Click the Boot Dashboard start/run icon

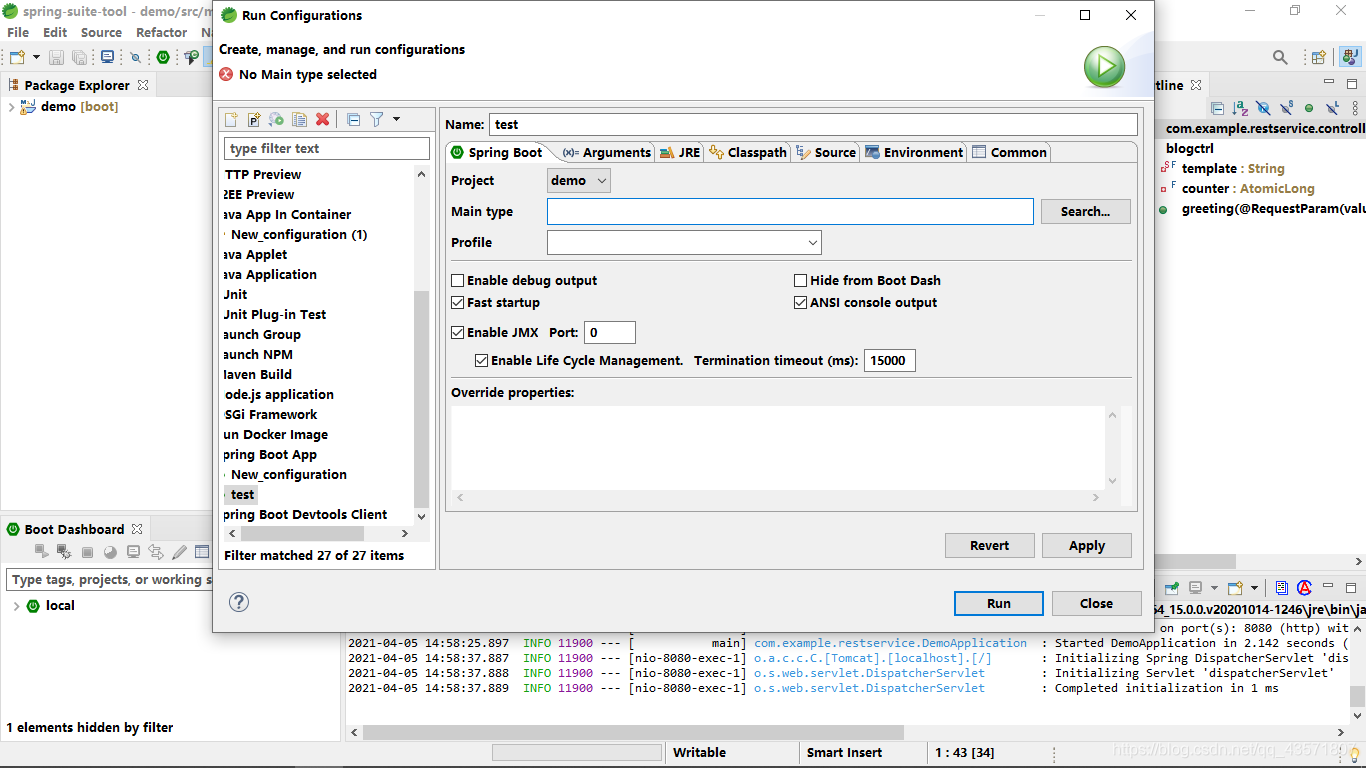41,552
